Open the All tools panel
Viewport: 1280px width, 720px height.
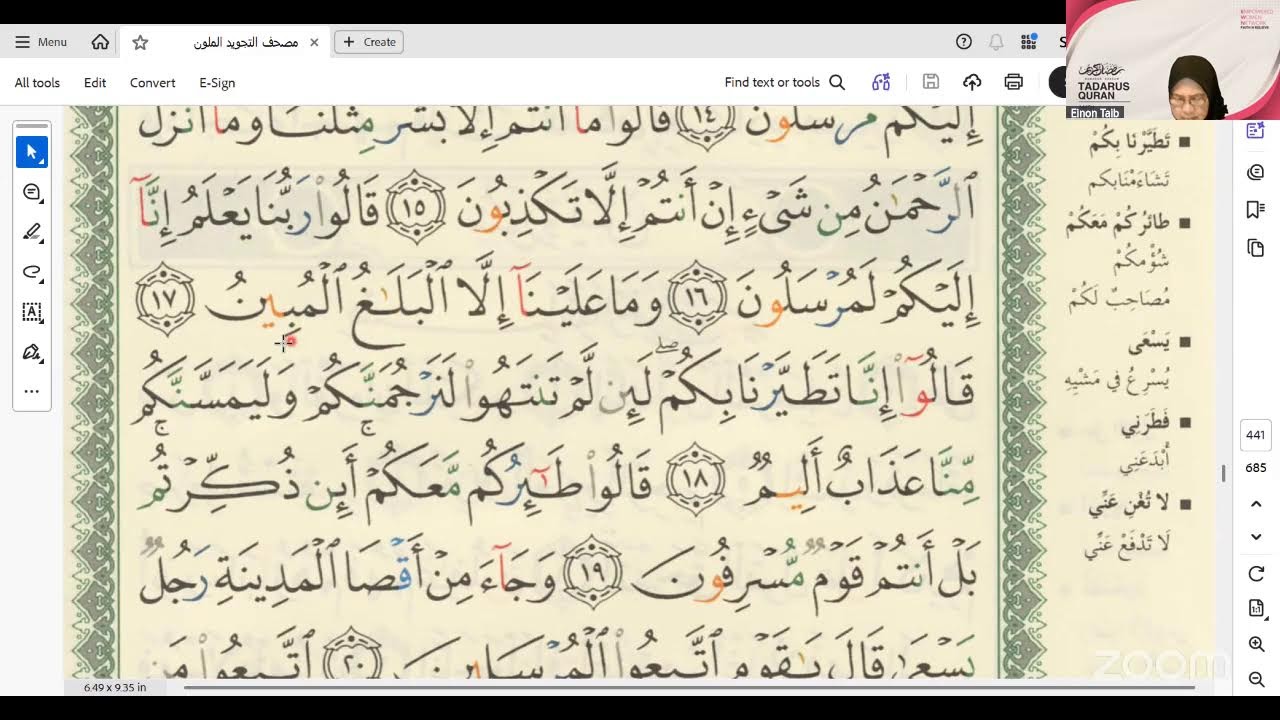point(37,83)
